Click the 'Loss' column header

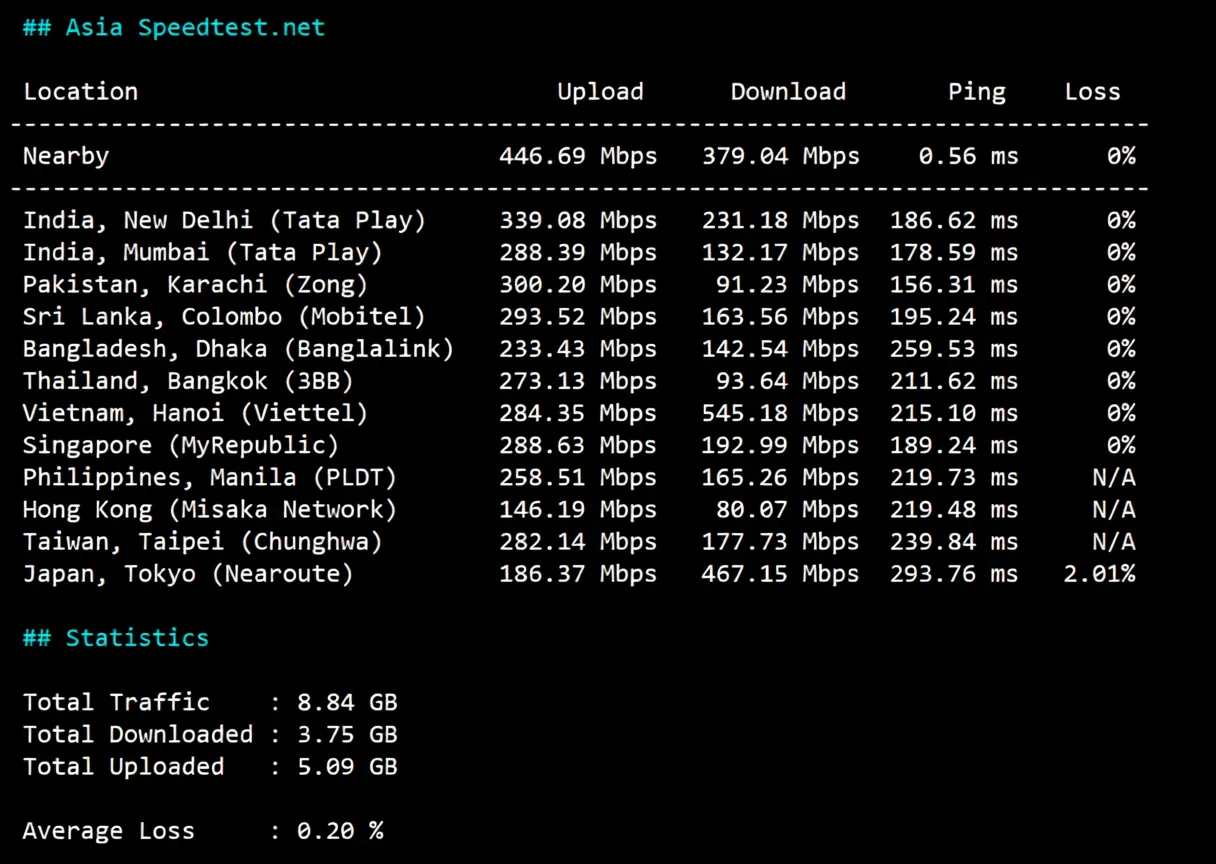click(1092, 92)
